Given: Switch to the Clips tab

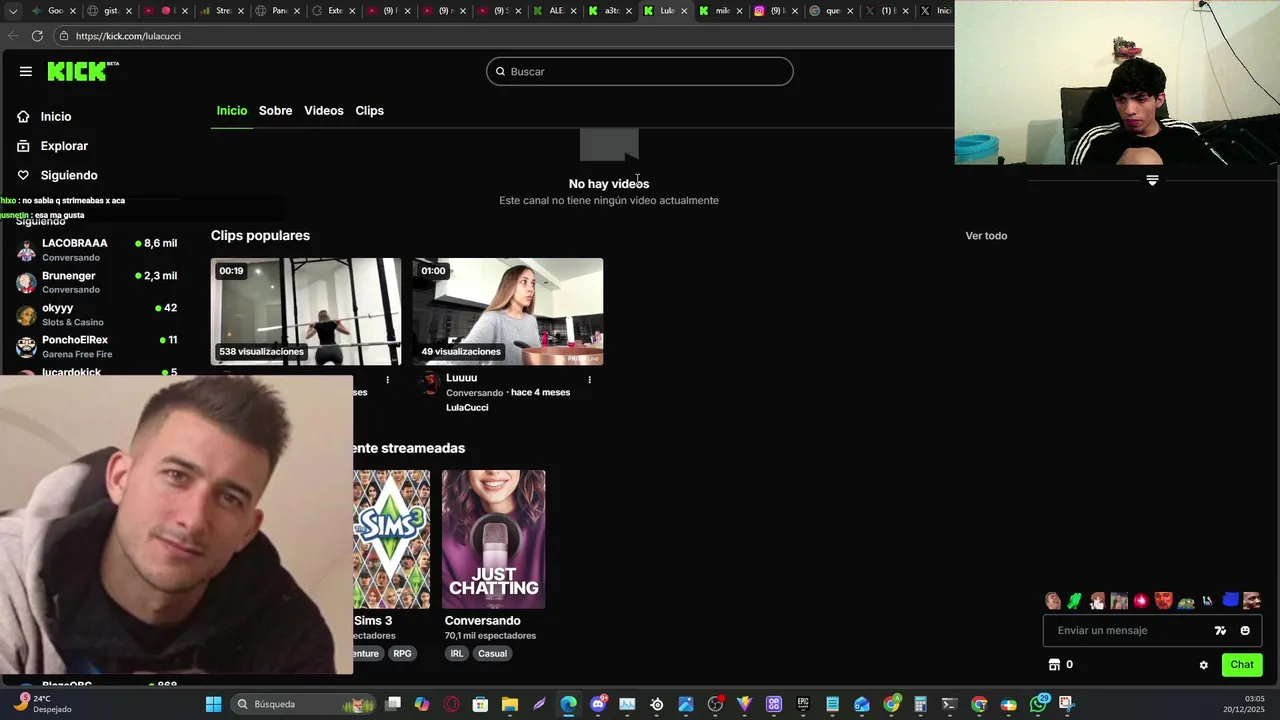Looking at the screenshot, I should 370,111.
